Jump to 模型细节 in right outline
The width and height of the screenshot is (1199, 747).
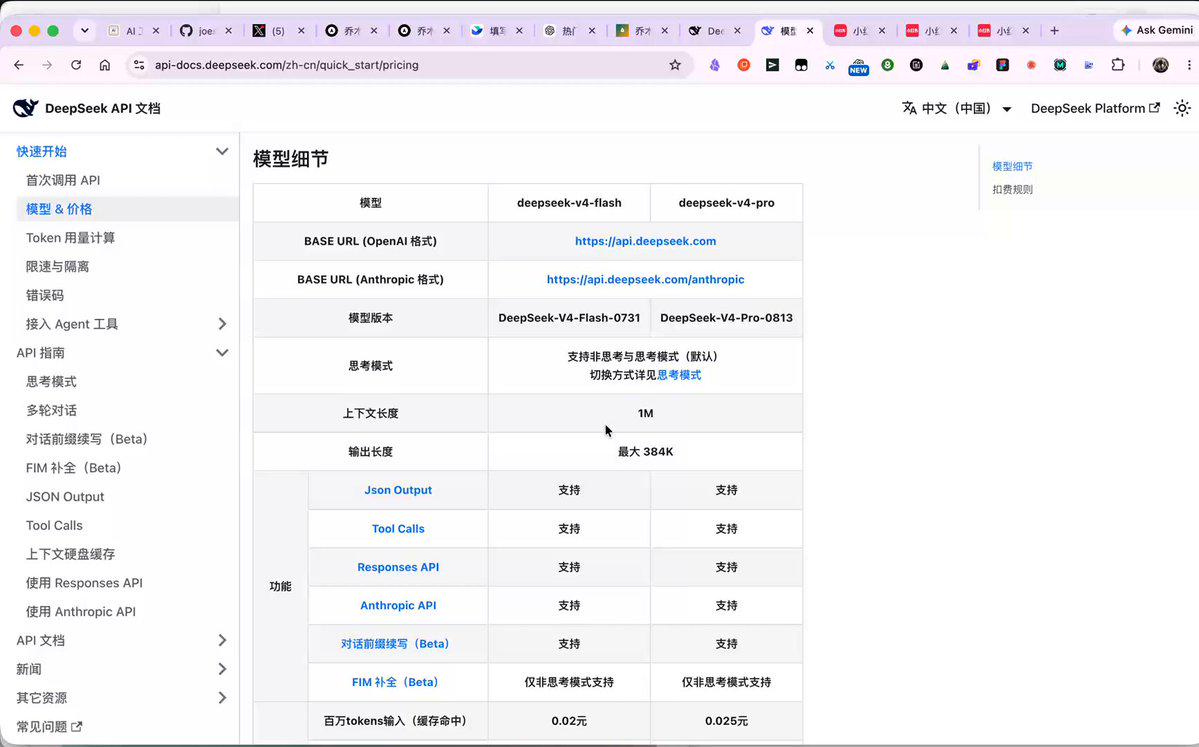click(1012, 166)
